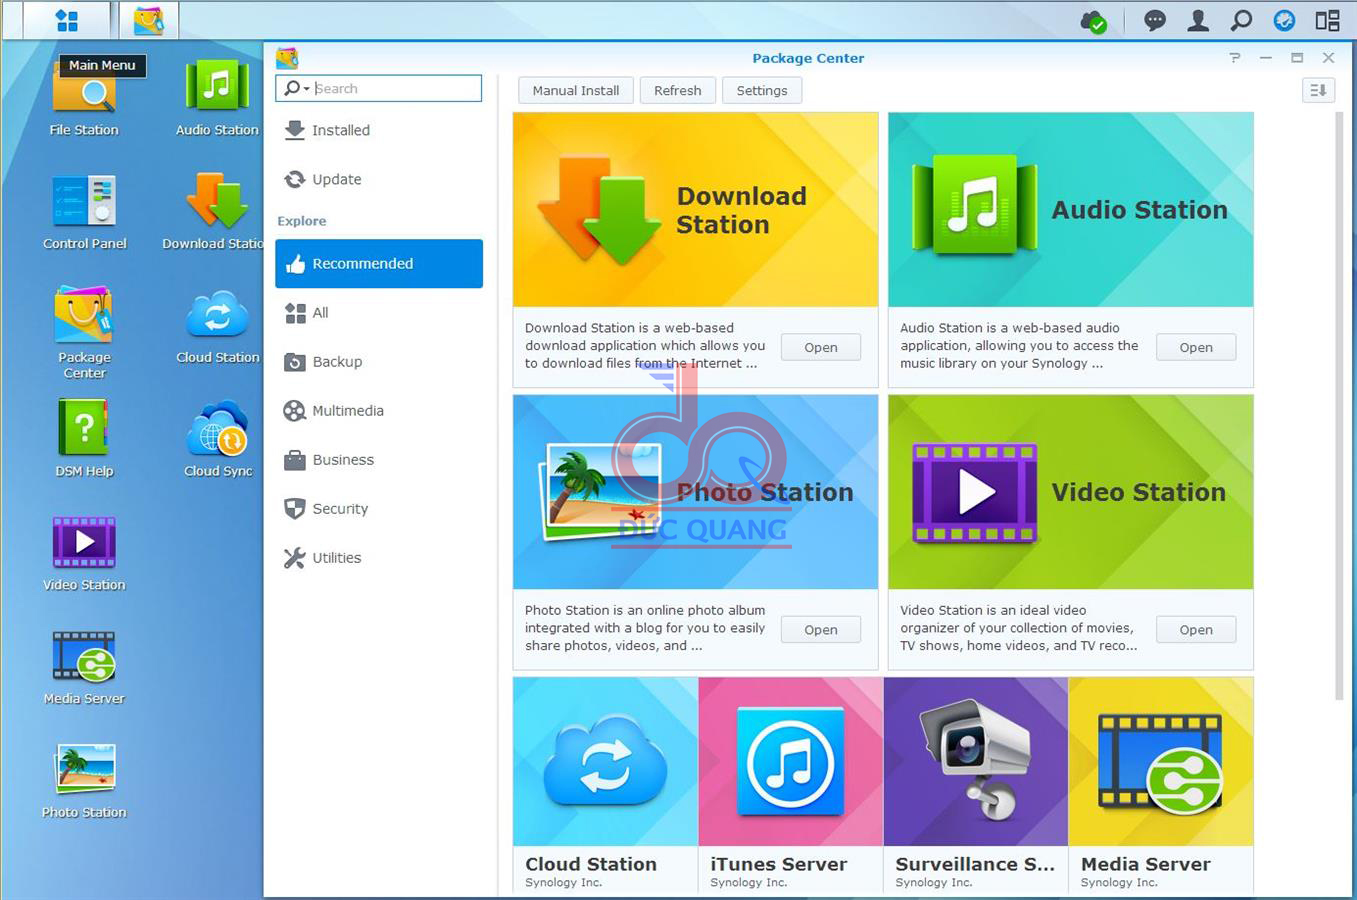Click the Photo Station banner
This screenshot has width=1357, height=900.
695,492
